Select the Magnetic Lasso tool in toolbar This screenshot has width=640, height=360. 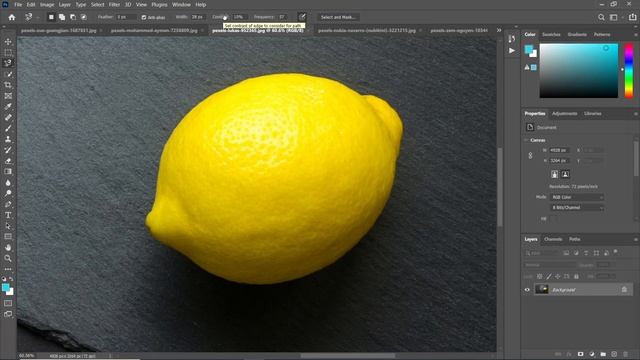8,63
